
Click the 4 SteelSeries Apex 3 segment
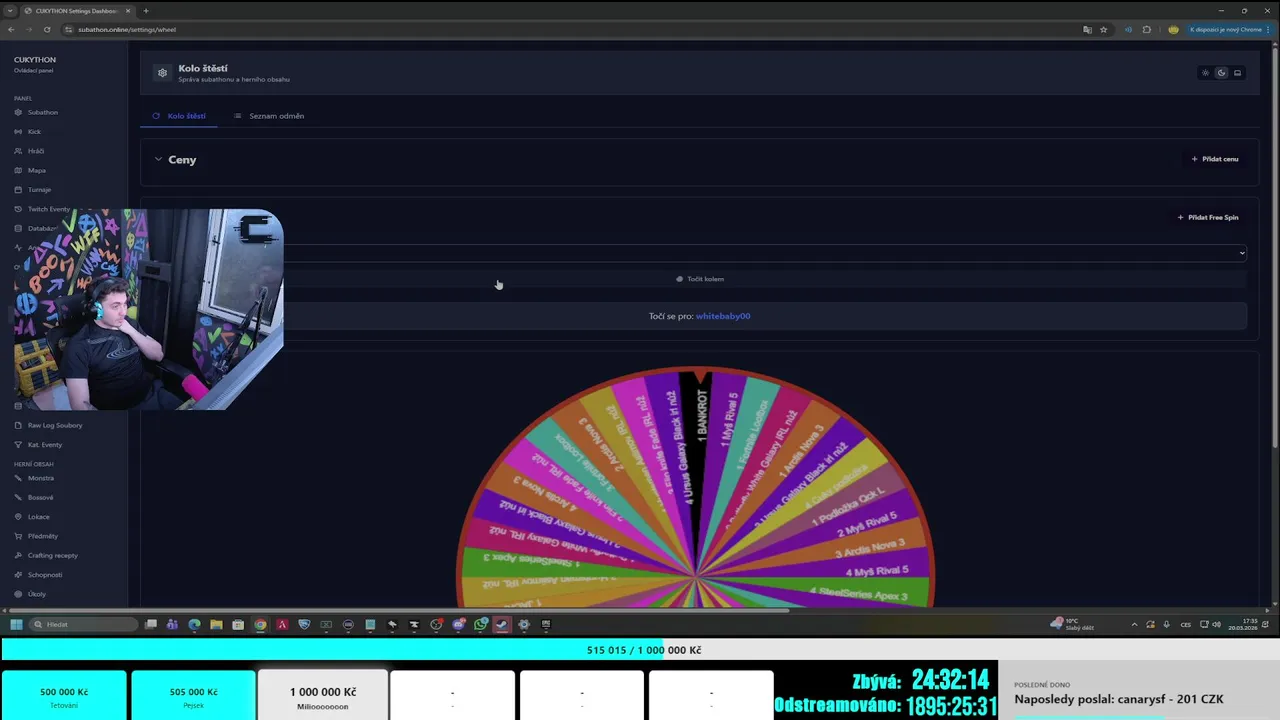(858, 595)
